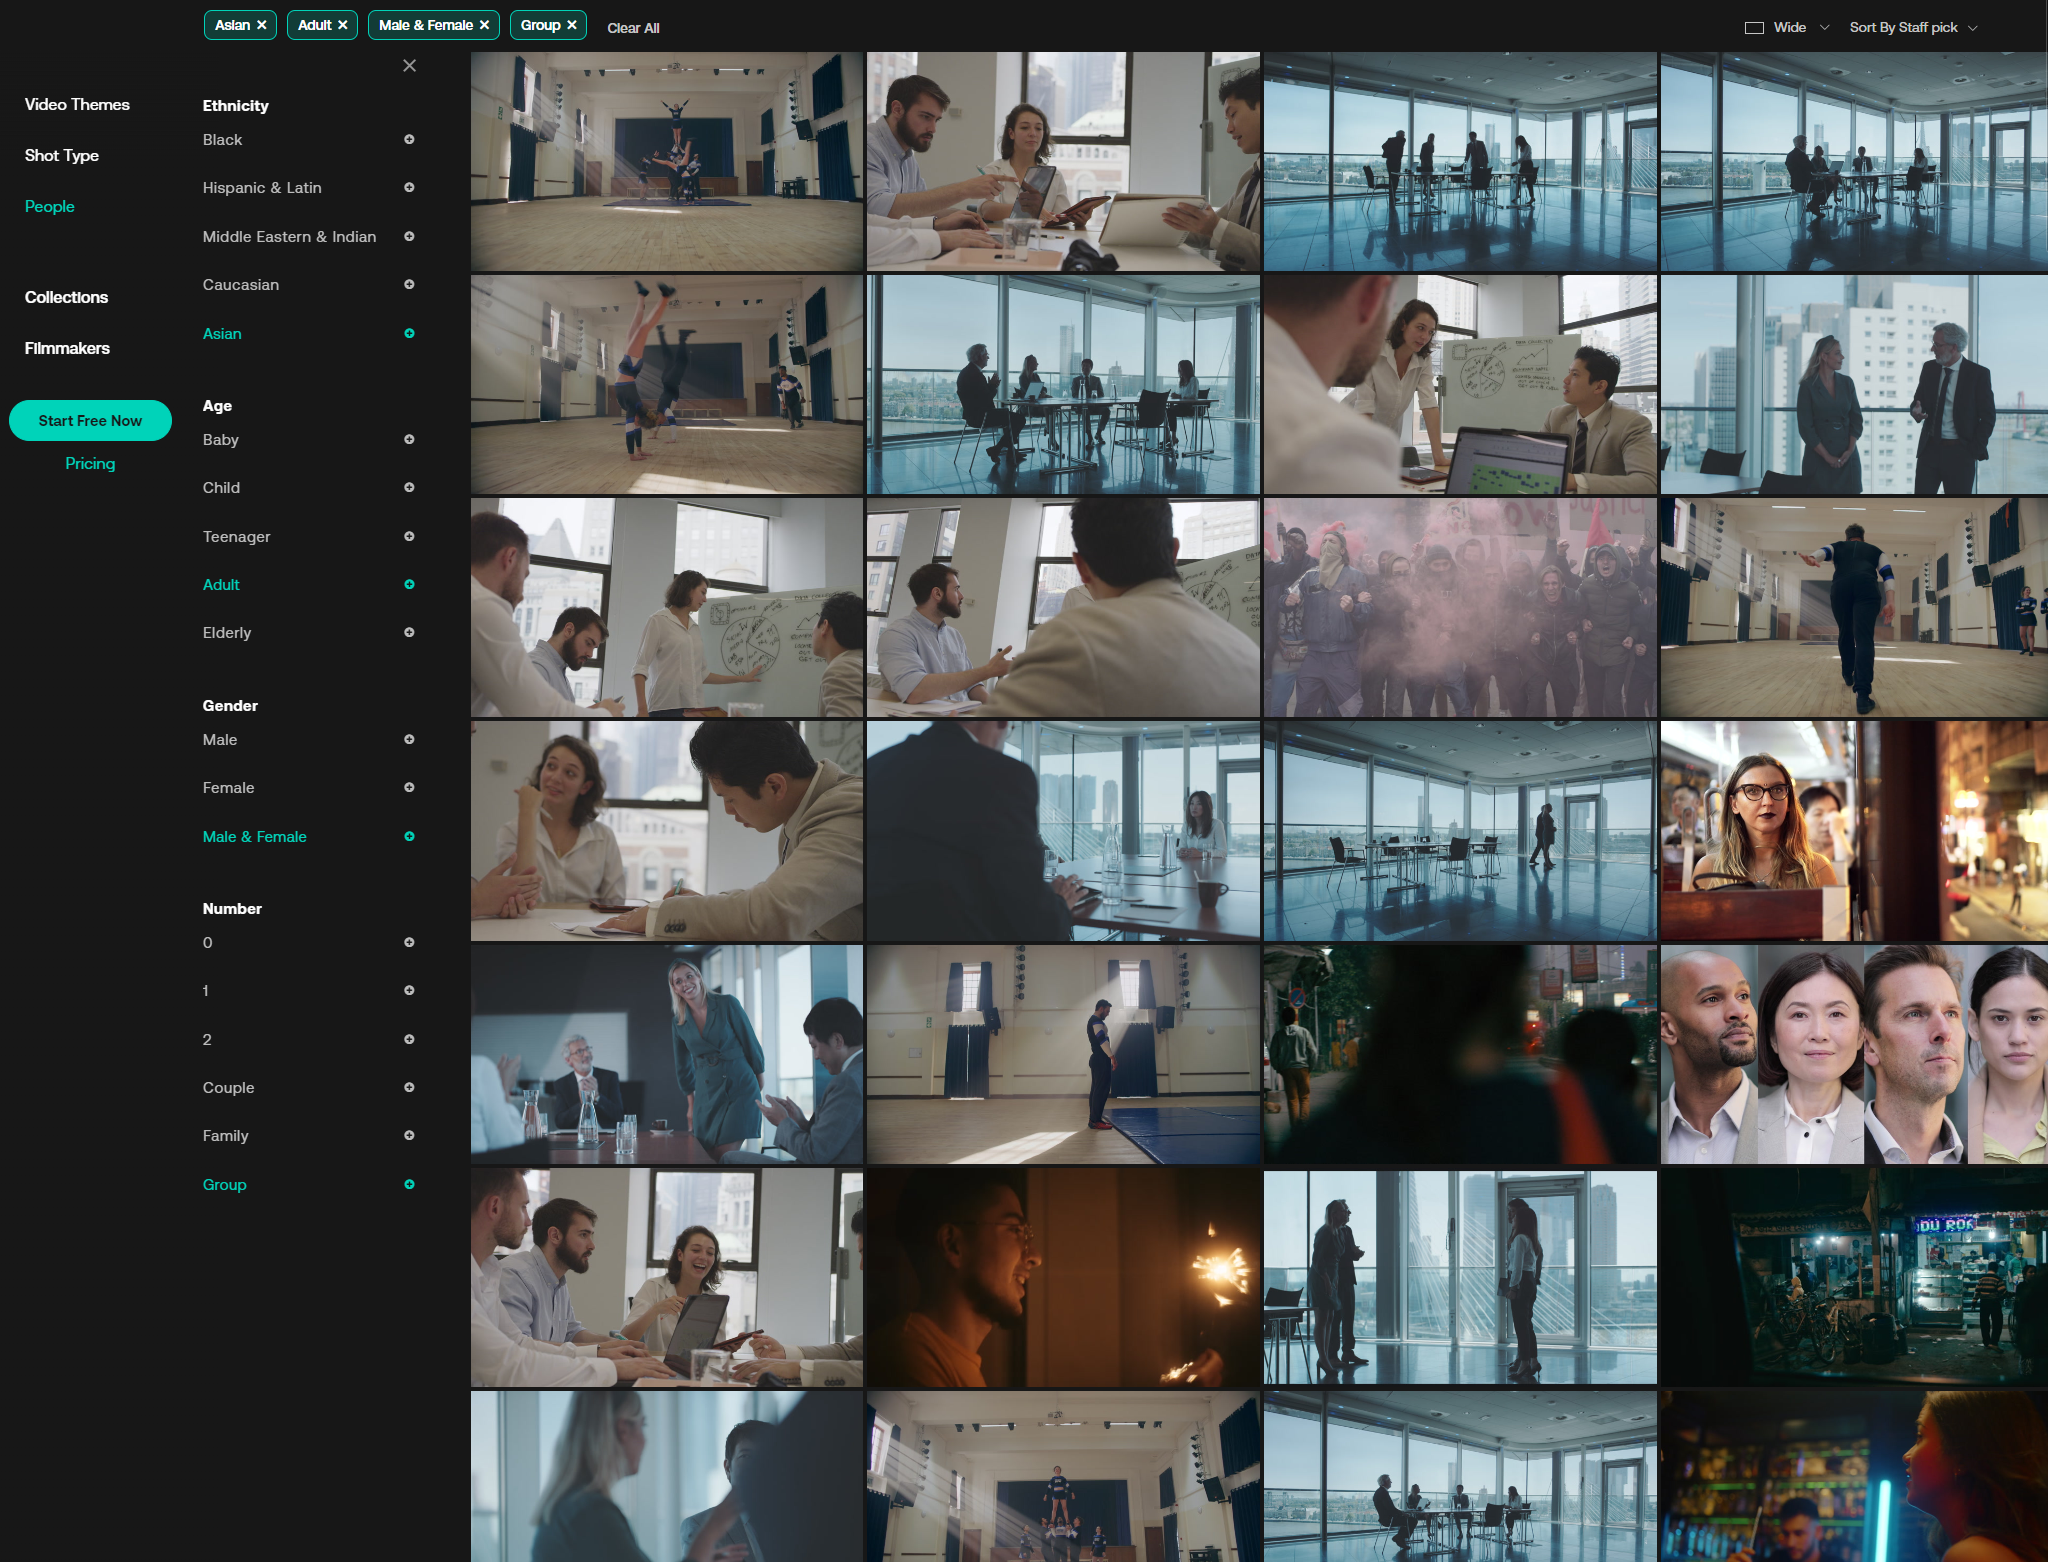Click the Start Free Now button

(x=90, y=421)
